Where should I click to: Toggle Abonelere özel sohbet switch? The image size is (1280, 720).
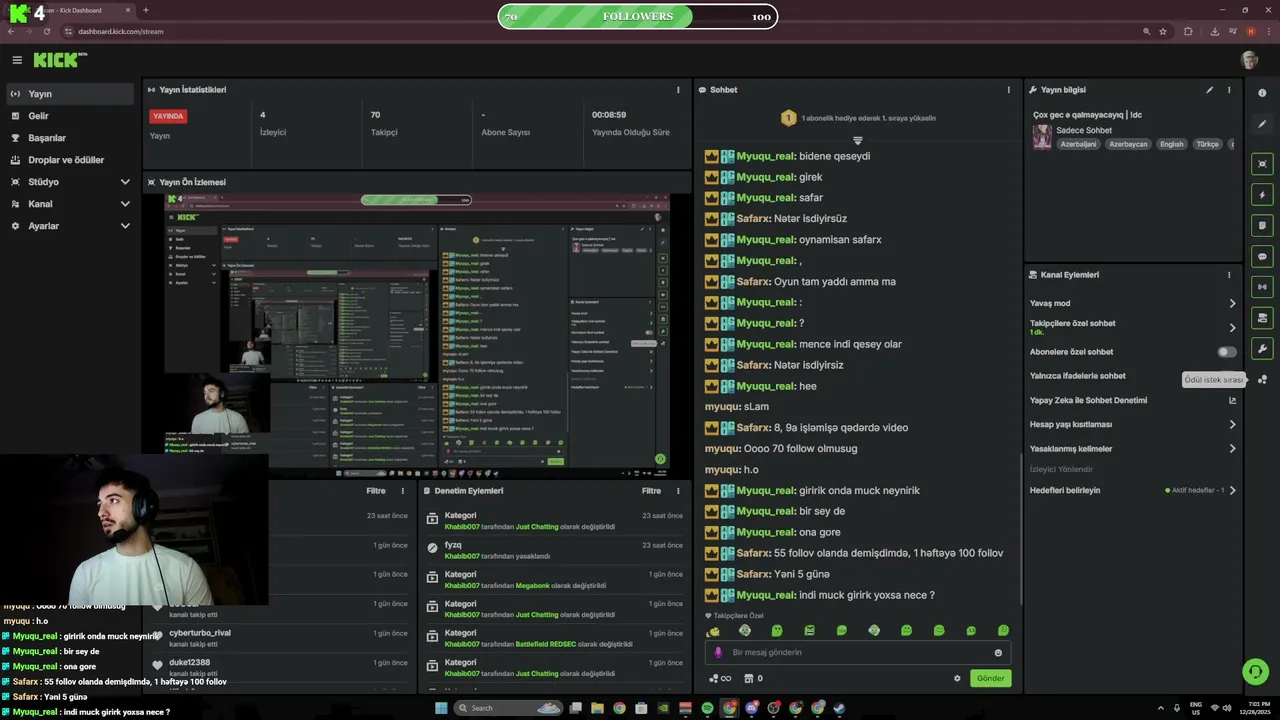(x=1227, y=352)
